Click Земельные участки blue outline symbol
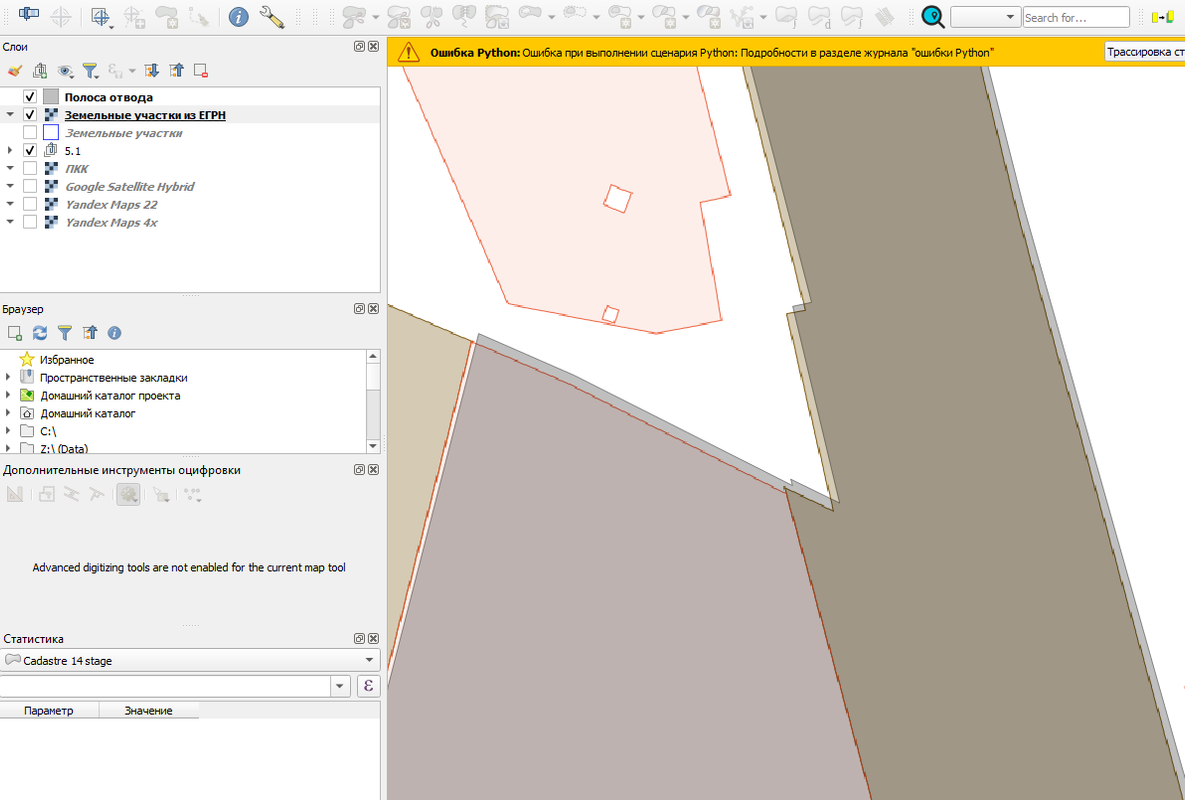 pos(51,133)
